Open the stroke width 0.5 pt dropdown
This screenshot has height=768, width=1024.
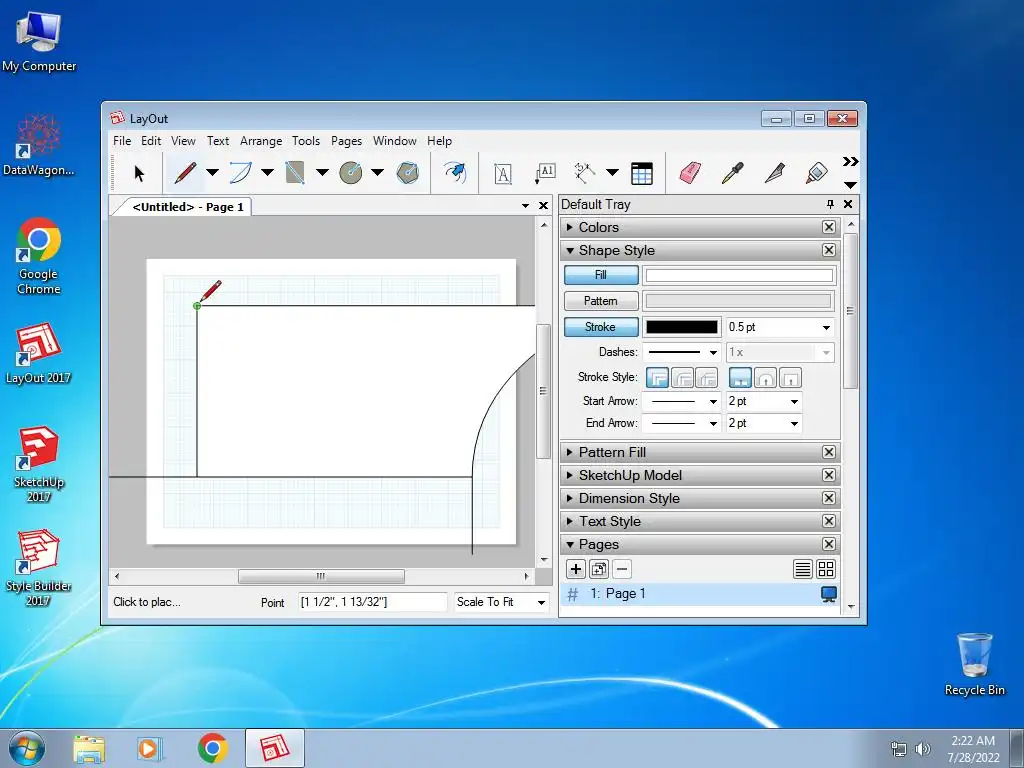(x=826, y=327)
